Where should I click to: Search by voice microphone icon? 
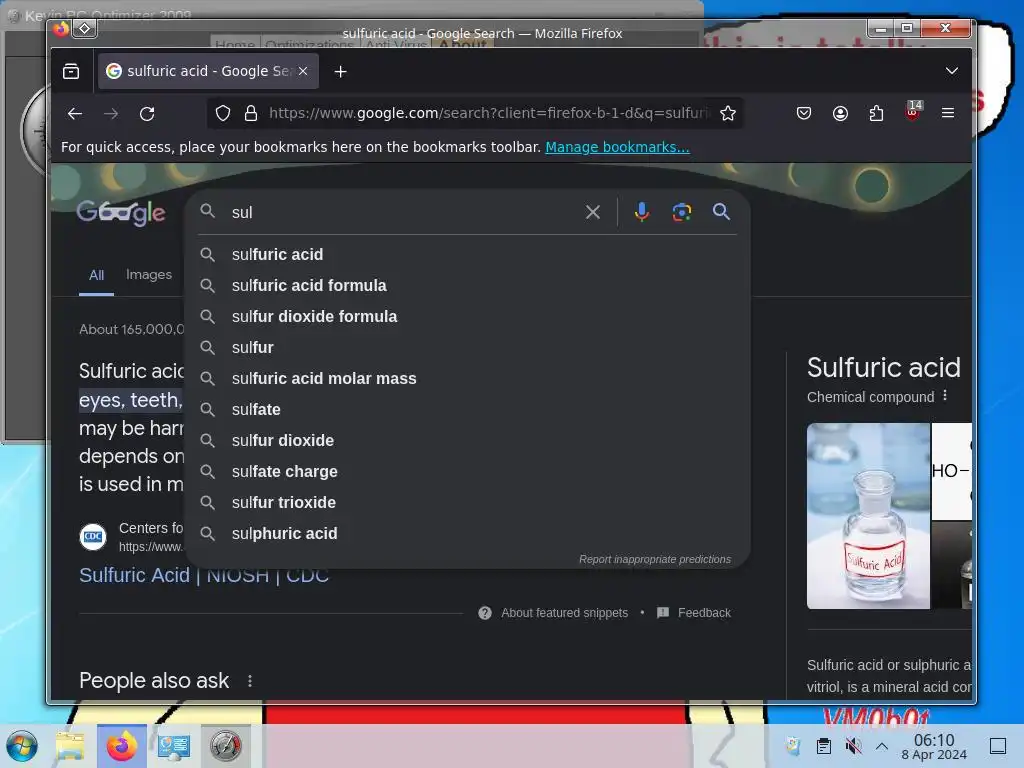641,212
